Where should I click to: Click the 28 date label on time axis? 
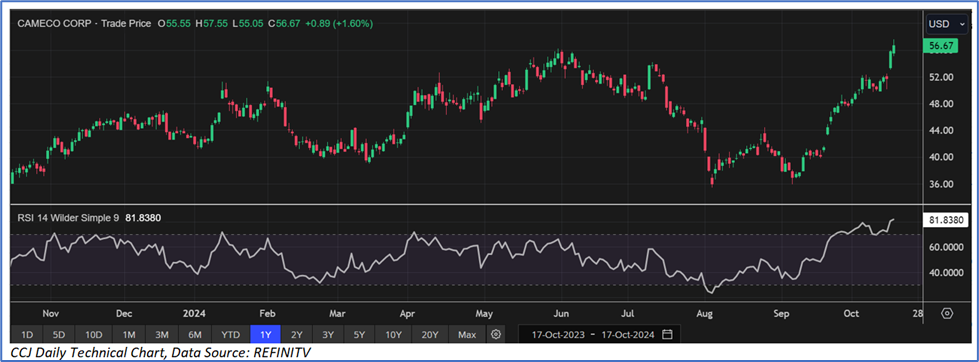click(x=918, y=313)
